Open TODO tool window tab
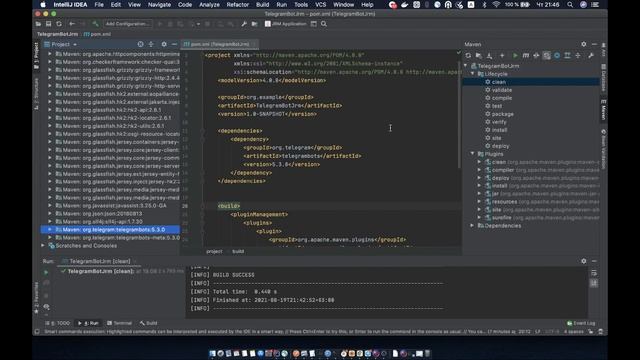This screenshot has width=640, height=360. pos(58,323)
